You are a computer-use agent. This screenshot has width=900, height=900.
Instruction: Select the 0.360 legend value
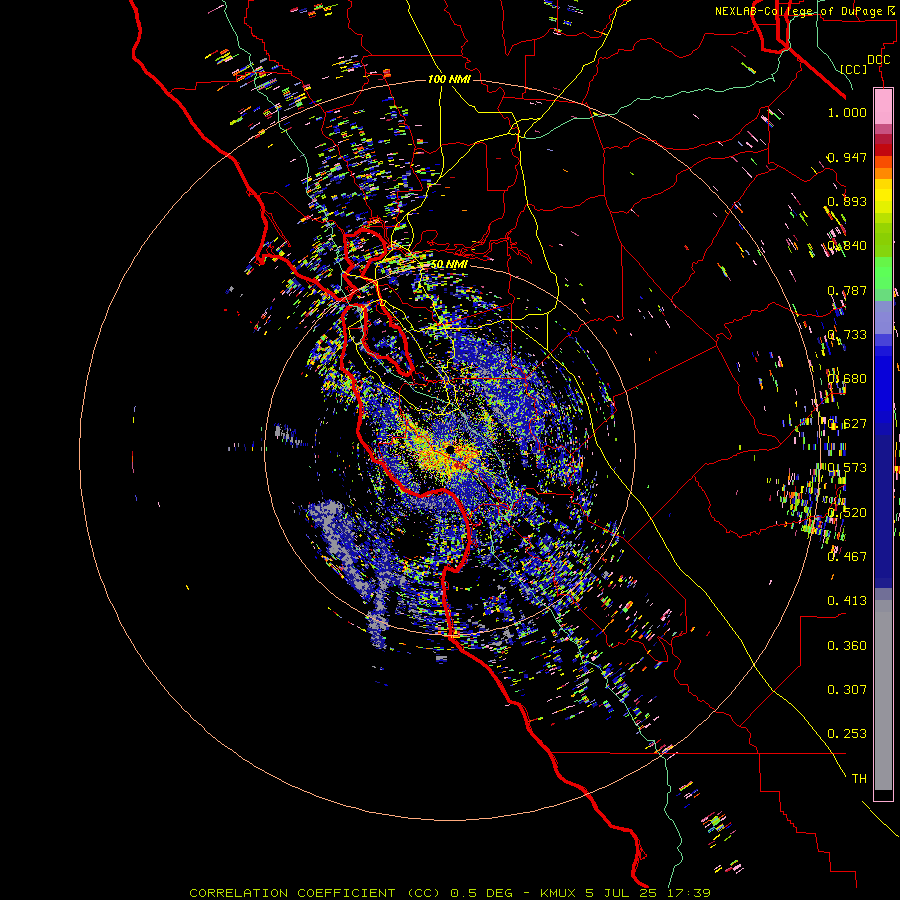[847, 645]
